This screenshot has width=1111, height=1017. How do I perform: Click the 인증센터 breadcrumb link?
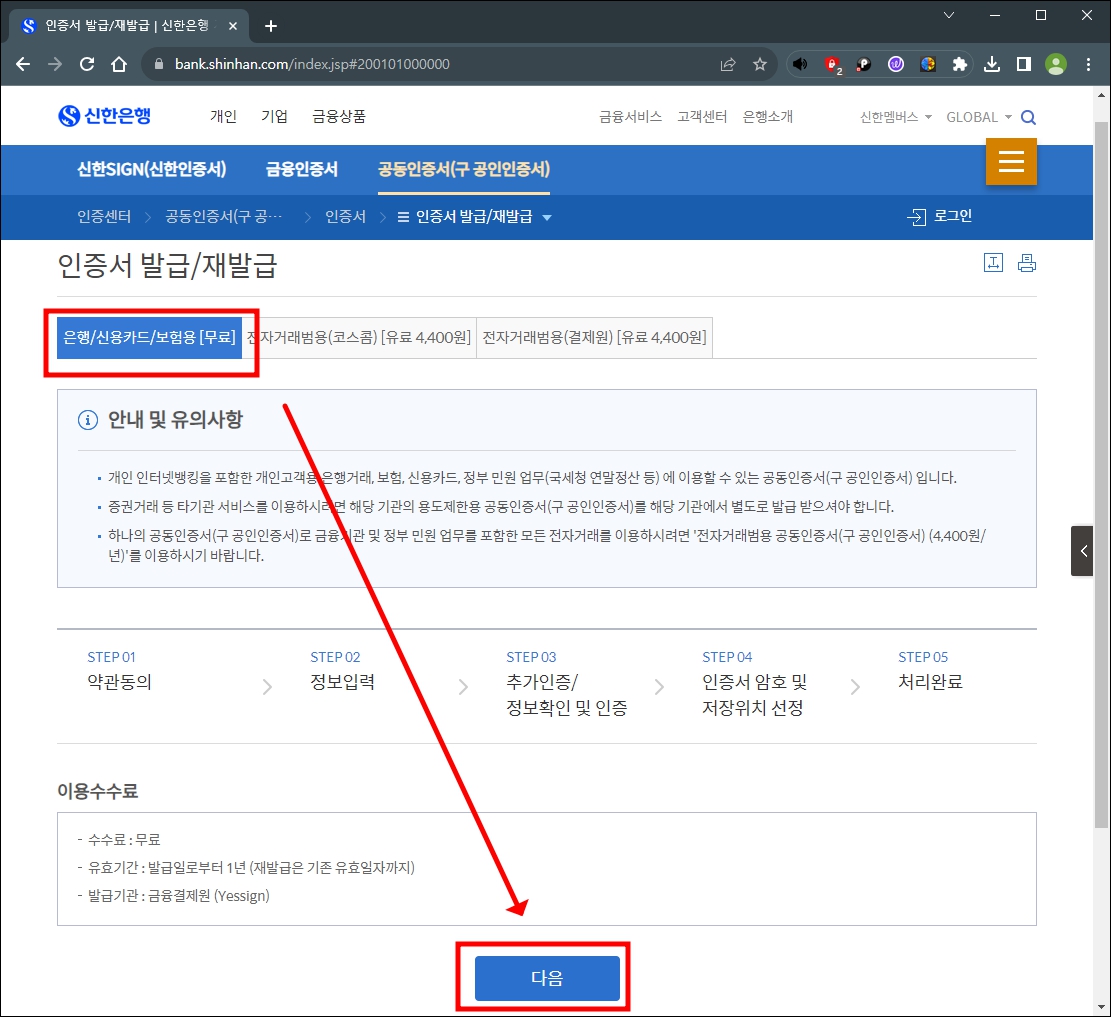(x=104, y=217)
